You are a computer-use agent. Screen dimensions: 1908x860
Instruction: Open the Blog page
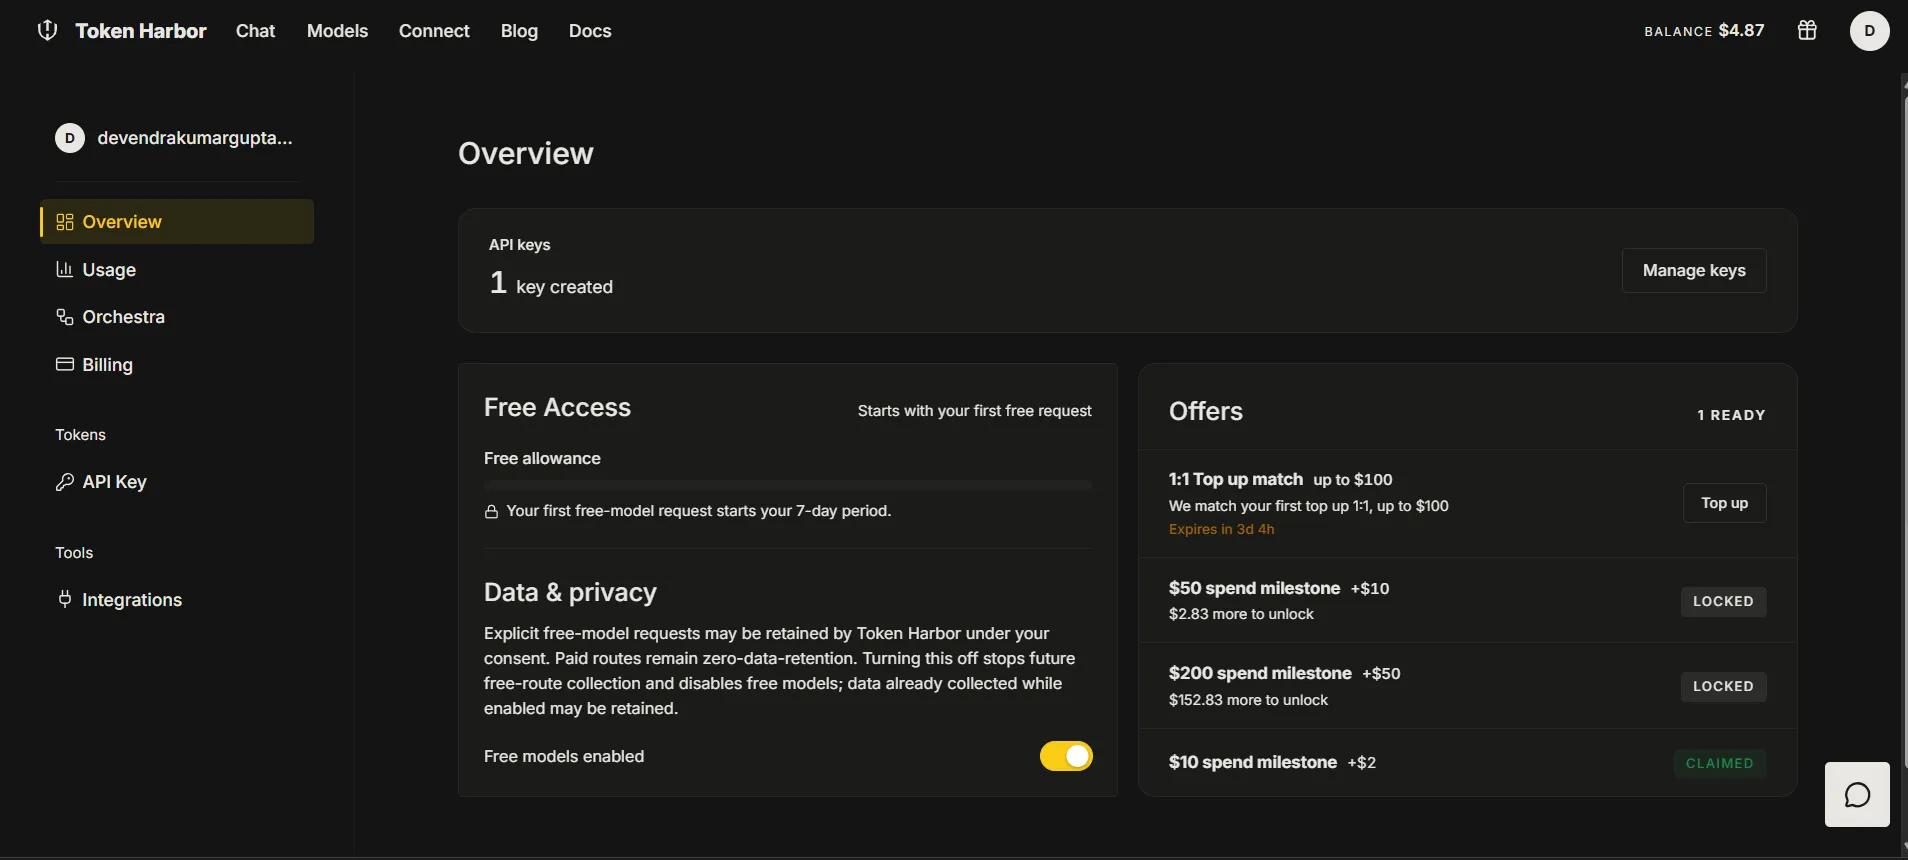pyautogui.click(x=519, y=31)
